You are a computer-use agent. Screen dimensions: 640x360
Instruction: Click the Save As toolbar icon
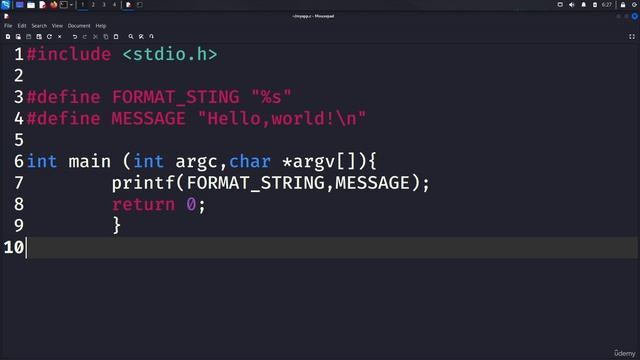point(39,37)
